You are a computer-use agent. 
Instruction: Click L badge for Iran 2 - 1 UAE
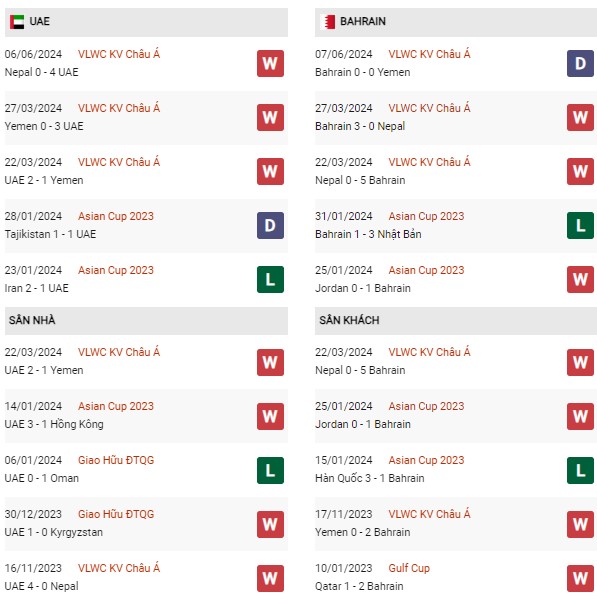coord(270,280)
